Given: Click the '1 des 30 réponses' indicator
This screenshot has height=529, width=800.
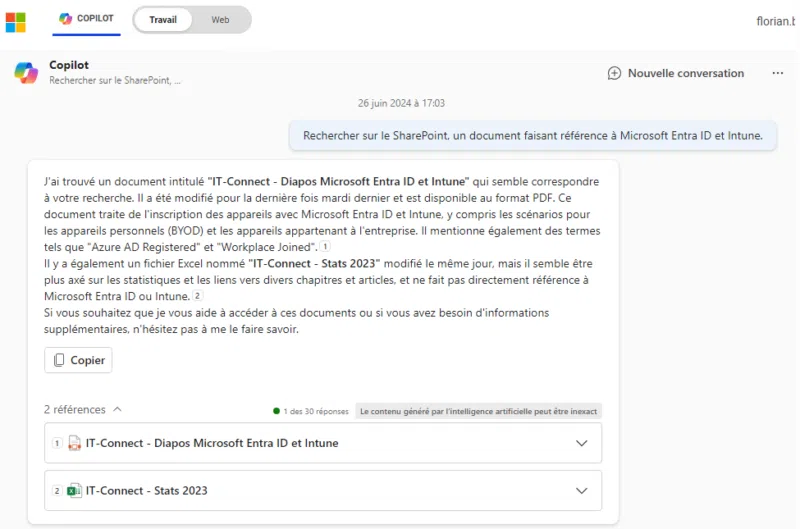Looking at the screenshot, I should pos(311,411).
